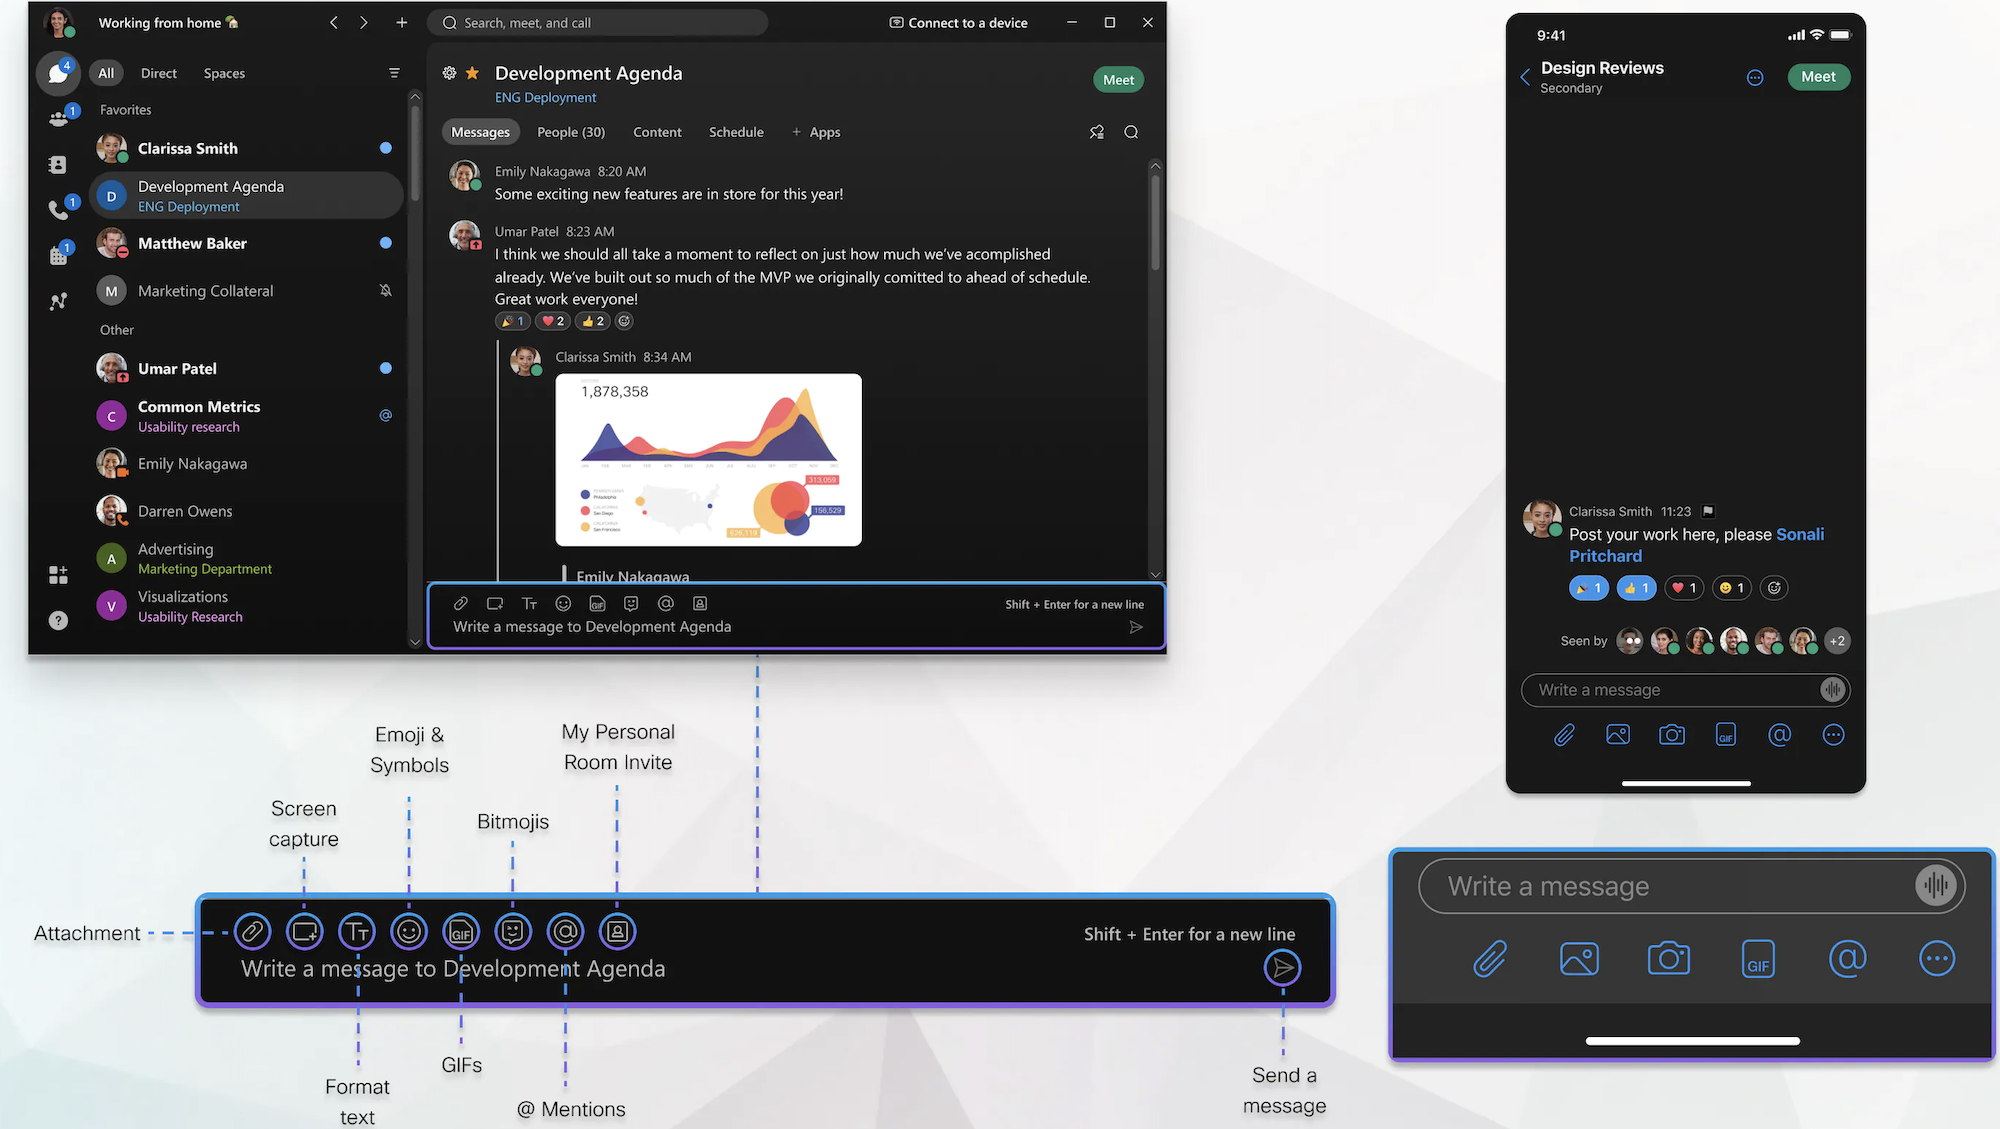Switch to the People (30) tab
The width and height of the screenshot is (2000, 1129).
click(x=571, y=130)
